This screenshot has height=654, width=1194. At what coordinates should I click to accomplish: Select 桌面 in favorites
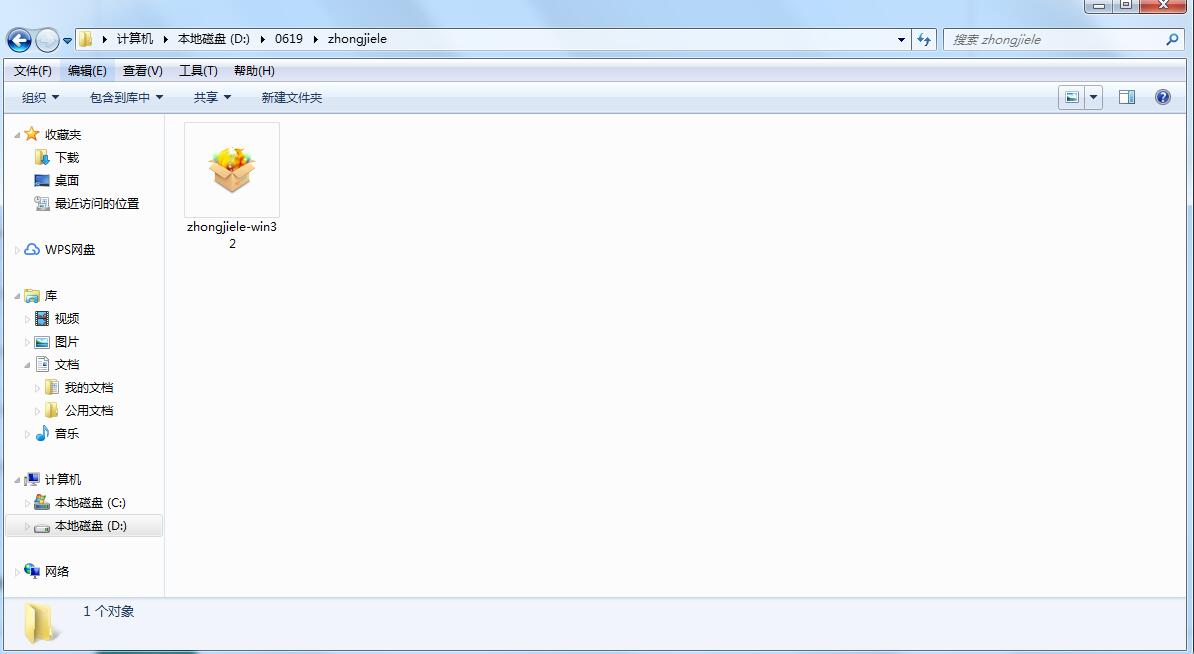coord(67,180)
